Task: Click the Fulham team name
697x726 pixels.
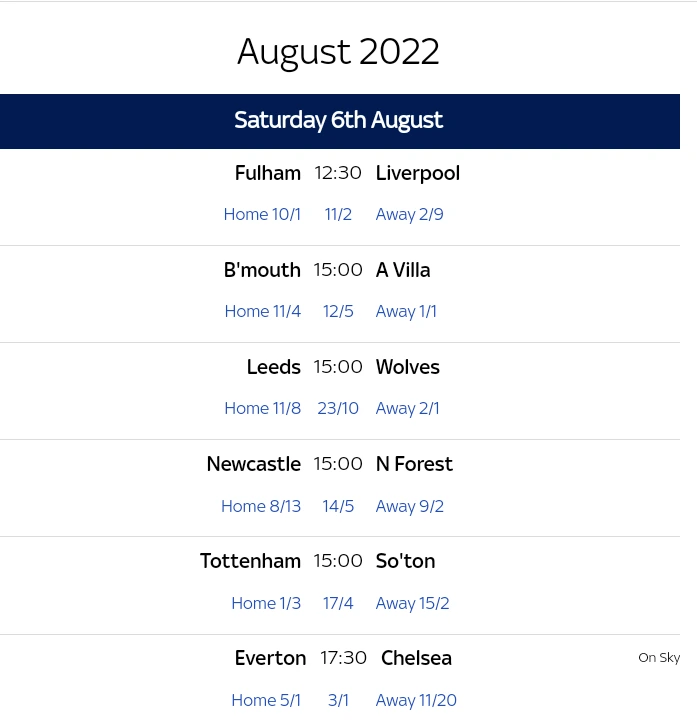Action: [267, 173]
